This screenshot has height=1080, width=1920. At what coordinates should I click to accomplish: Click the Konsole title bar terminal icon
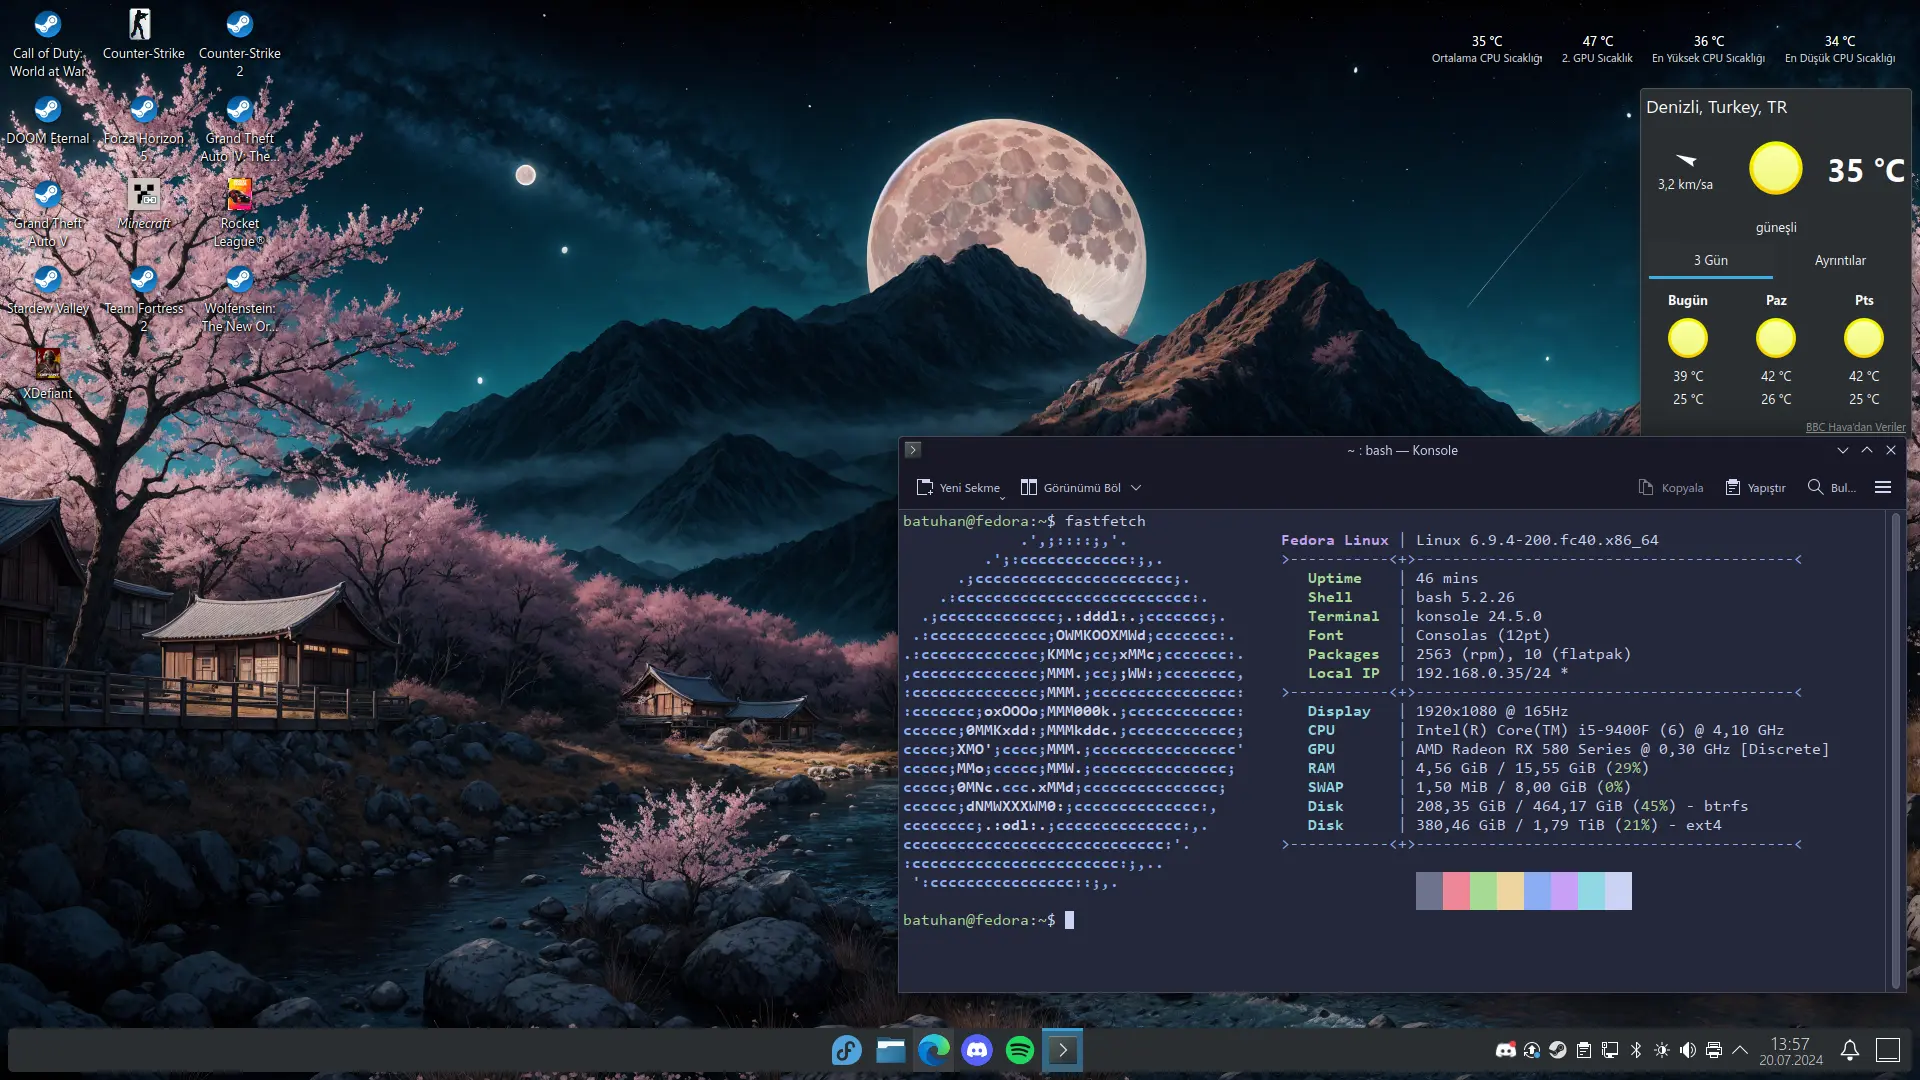point(912,450)
